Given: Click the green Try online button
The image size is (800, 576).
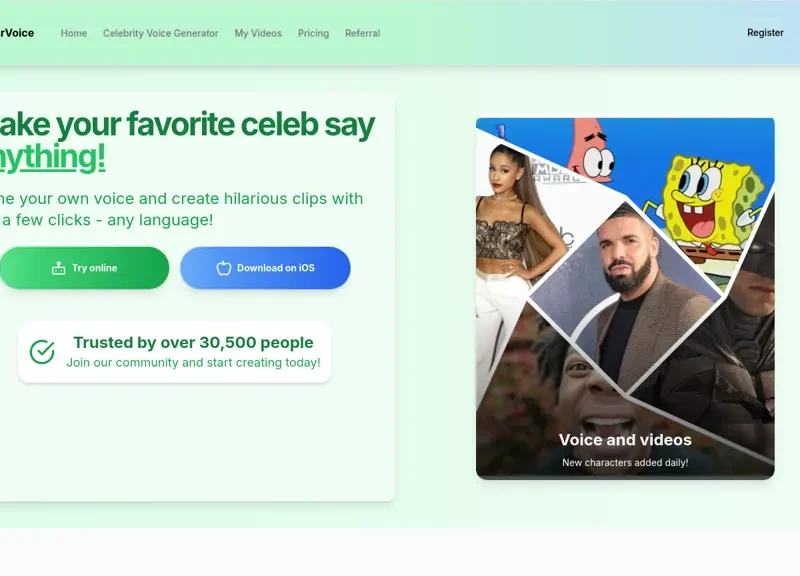Looking at the screenshot, I should point(84,268).
